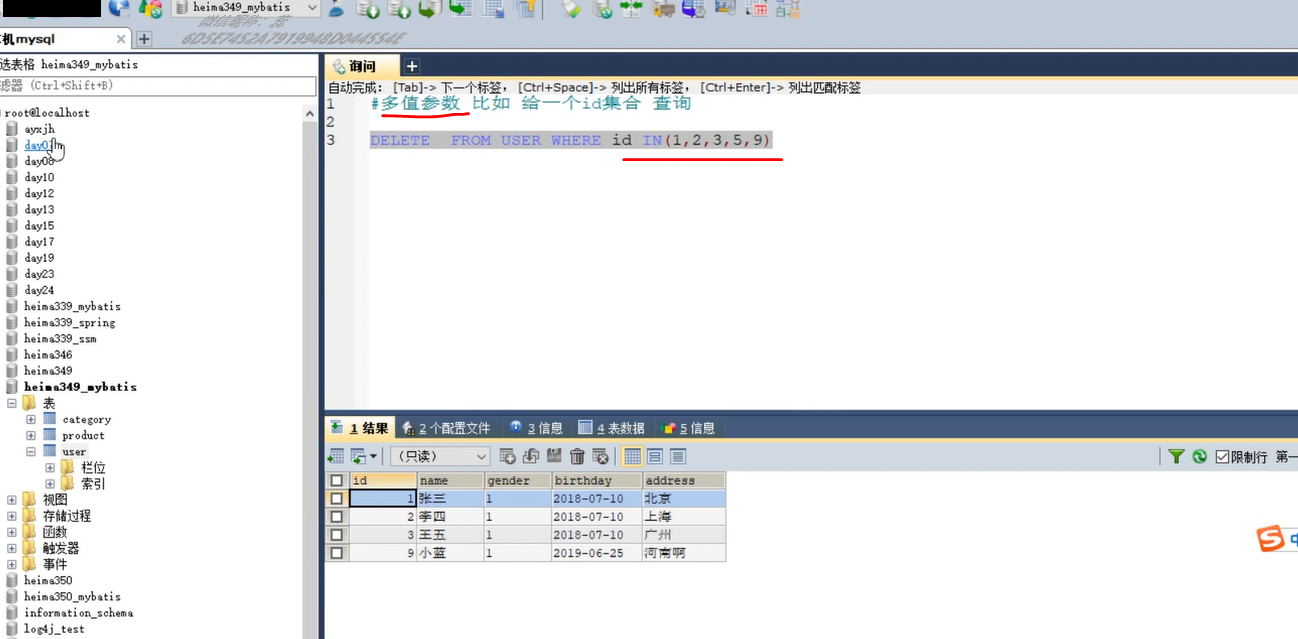
Task: Open the filter funnel on result grid
Action: click(1176, 456)
